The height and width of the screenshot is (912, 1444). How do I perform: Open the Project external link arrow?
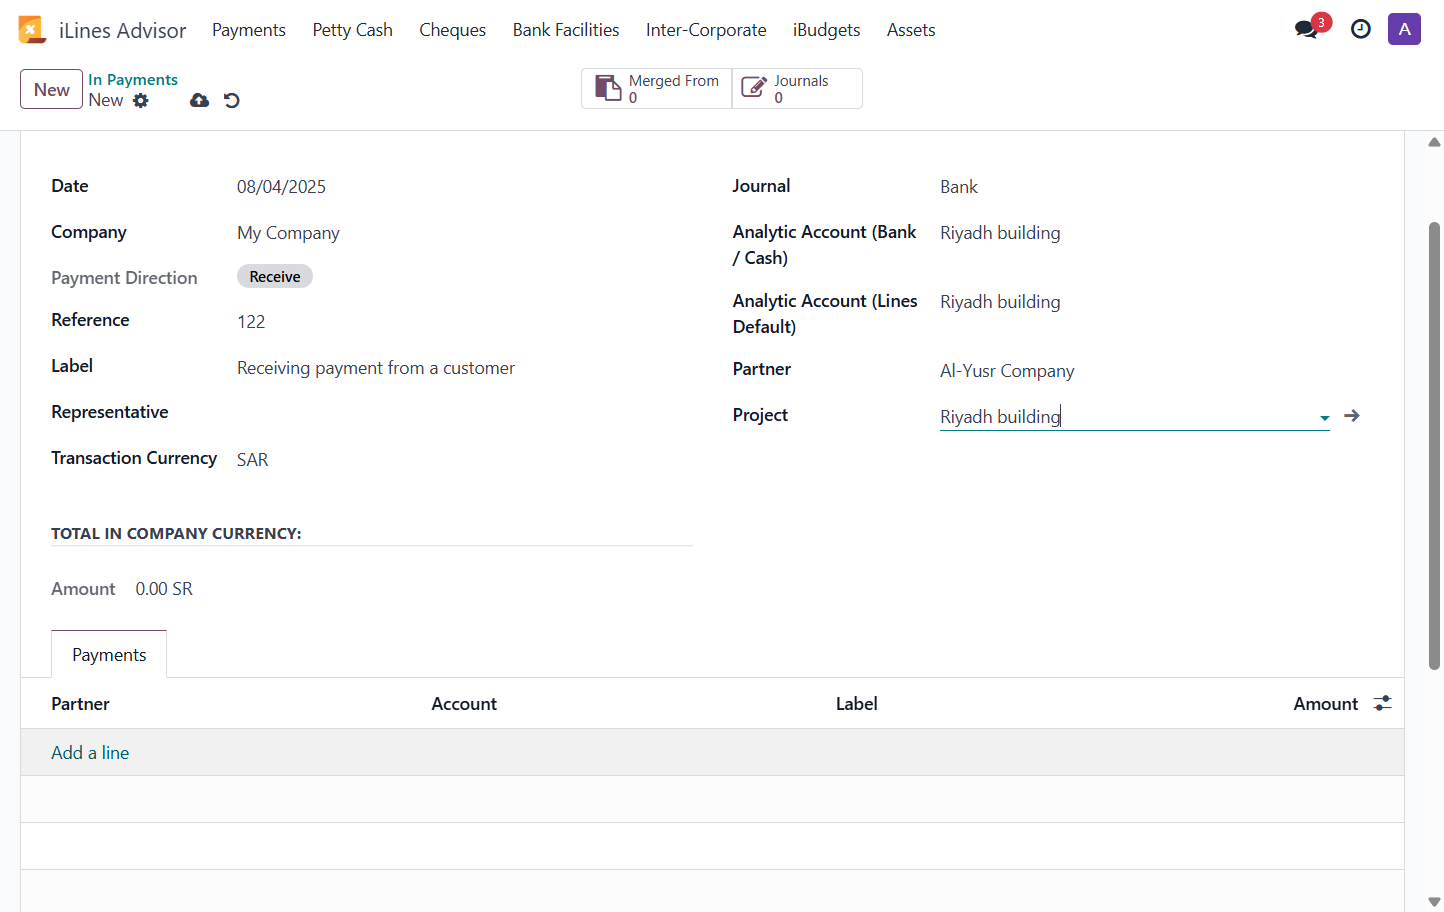point(1352,416)
